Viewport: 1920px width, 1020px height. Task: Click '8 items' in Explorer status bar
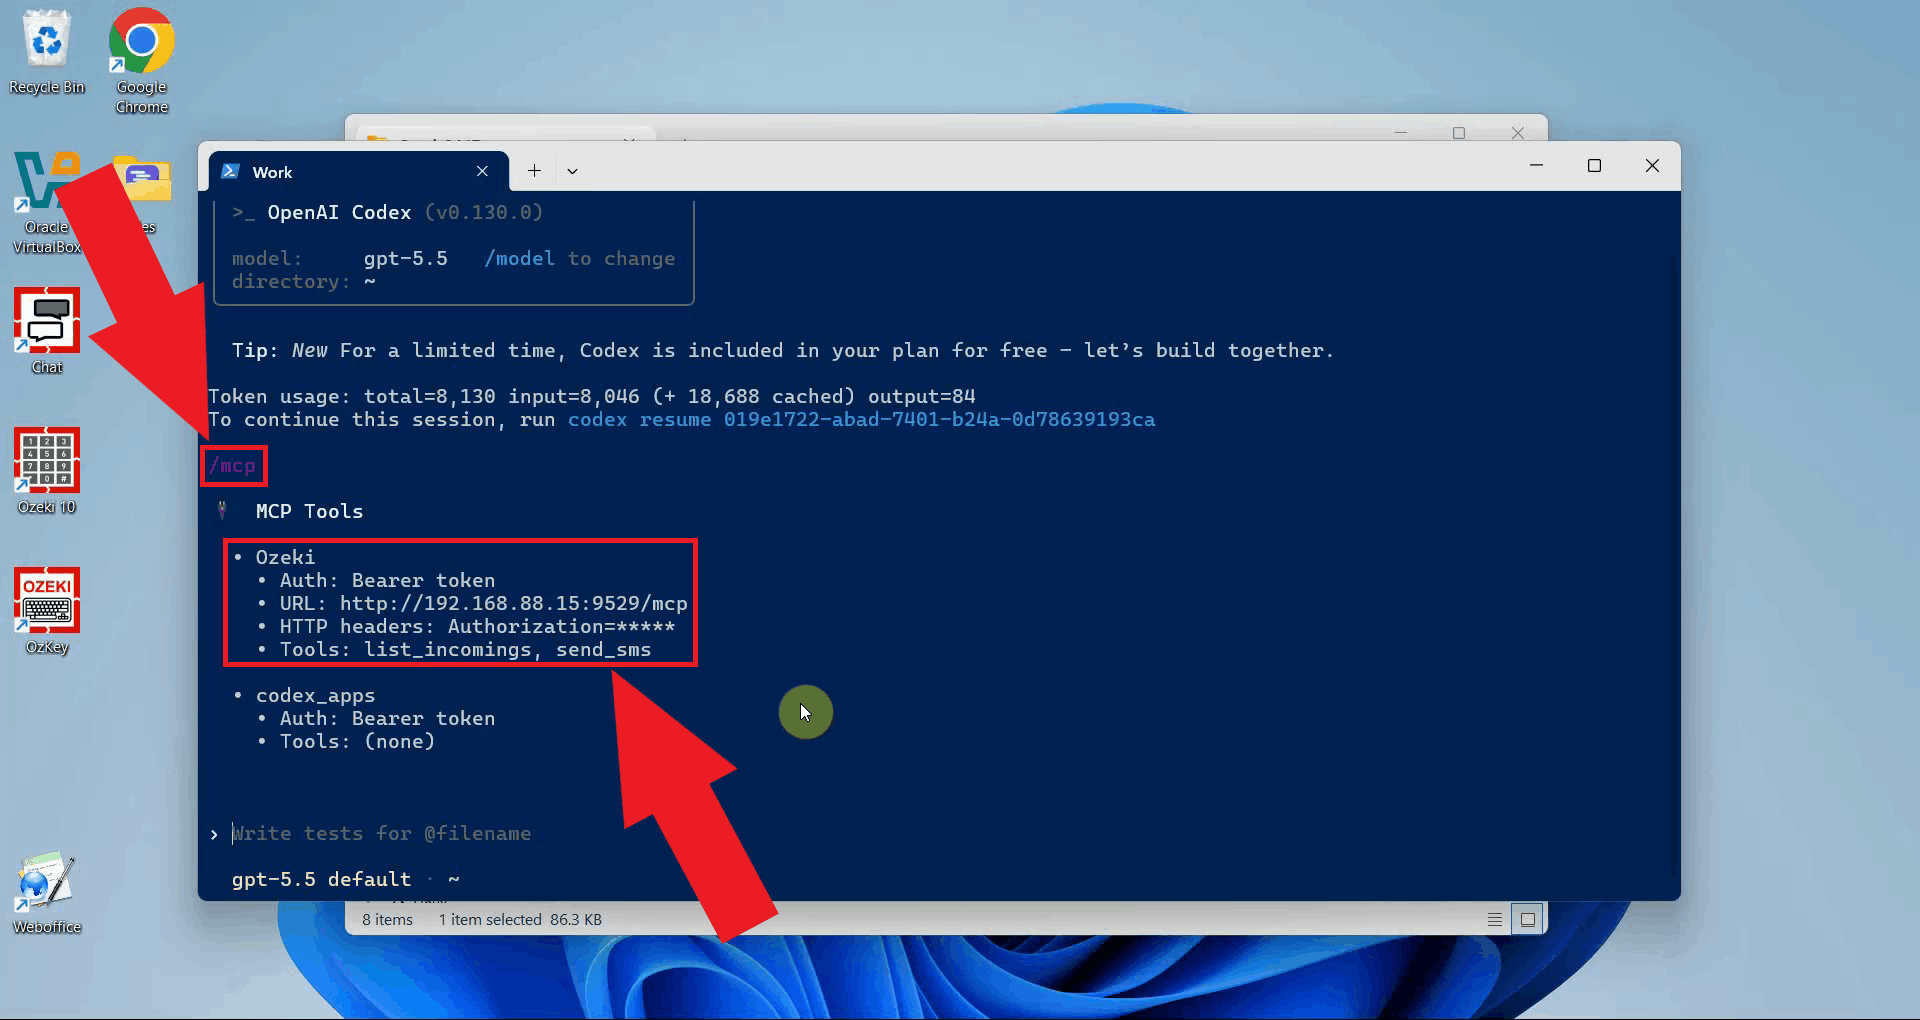[387, 919]
